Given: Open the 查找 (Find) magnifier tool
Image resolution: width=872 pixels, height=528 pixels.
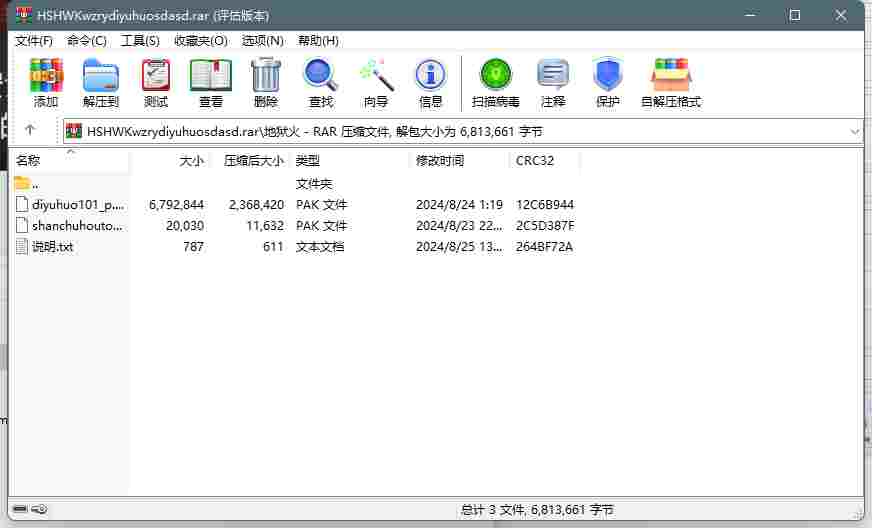Looking at the screenshot, I should pyautogui.click(x=320, y=75).
